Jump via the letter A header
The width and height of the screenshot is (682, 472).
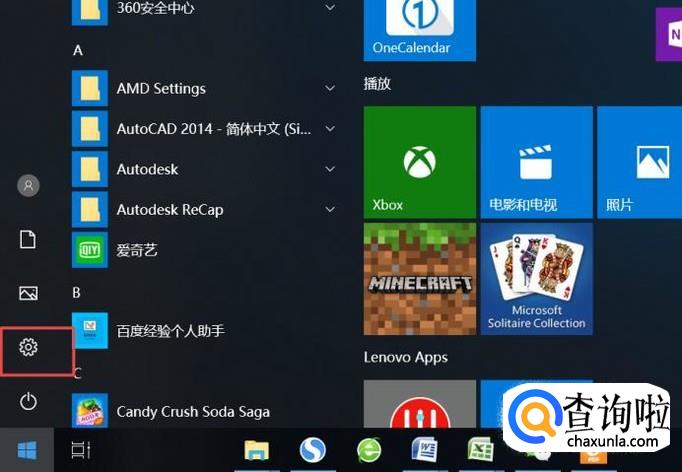78,50
